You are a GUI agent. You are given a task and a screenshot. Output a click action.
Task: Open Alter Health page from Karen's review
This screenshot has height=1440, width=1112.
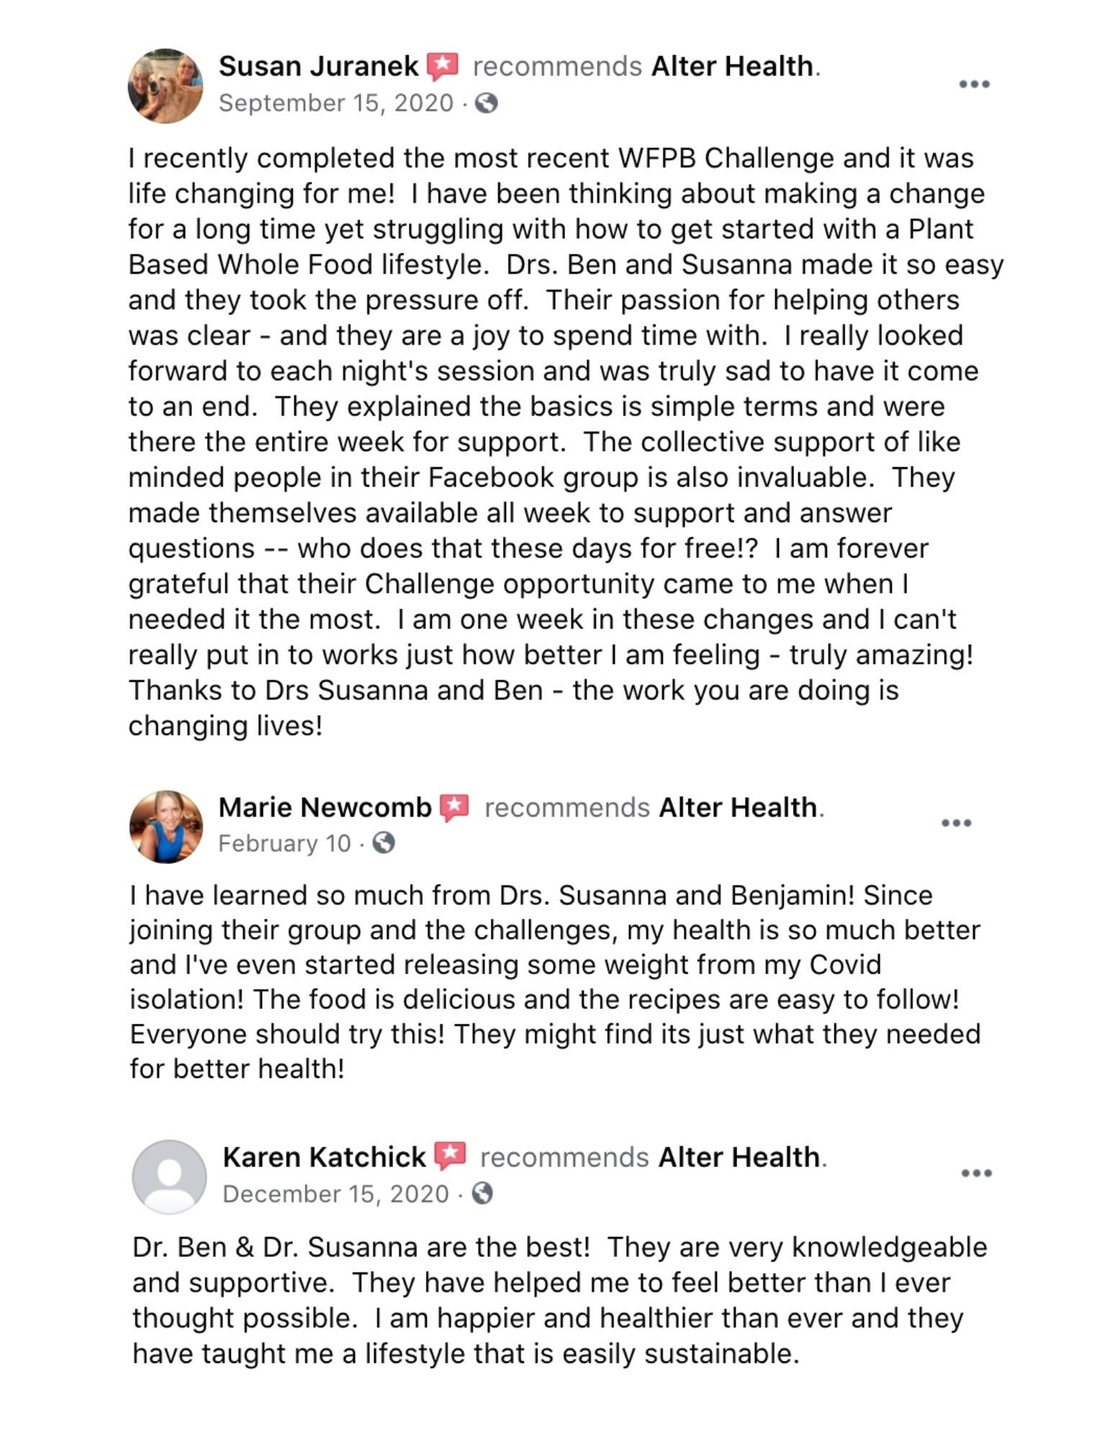click(739, 1157)
